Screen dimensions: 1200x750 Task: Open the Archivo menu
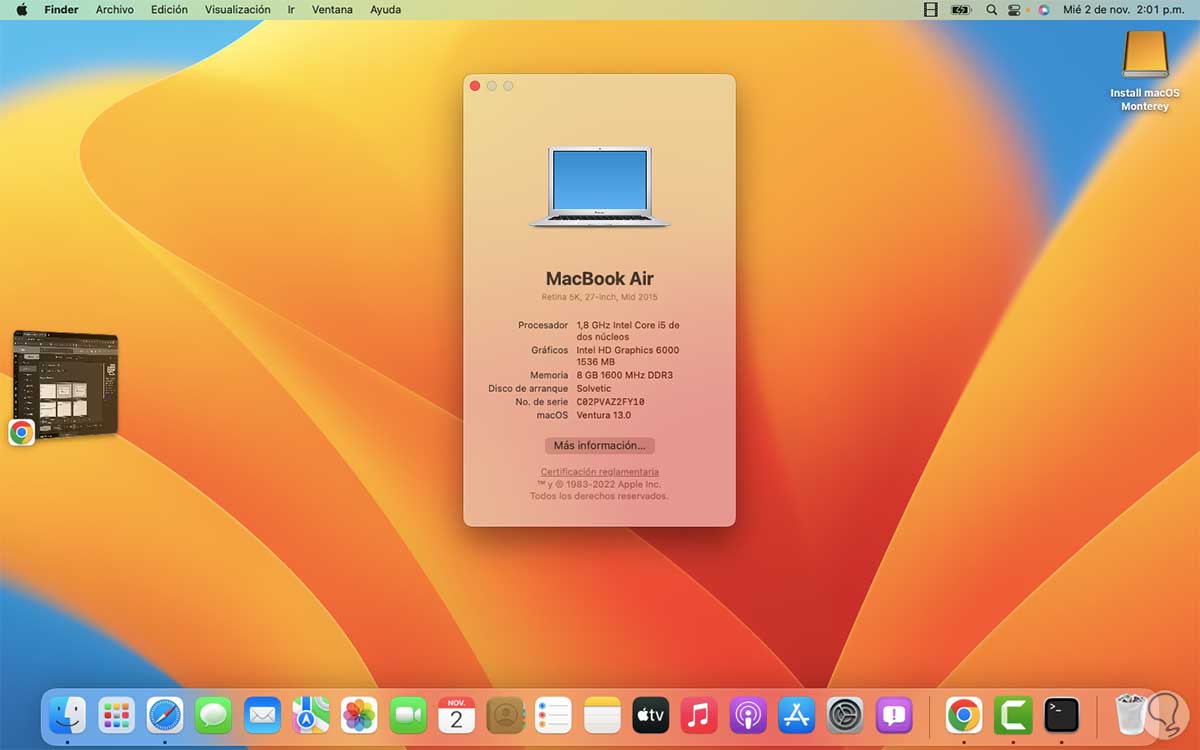pos(114,10)
